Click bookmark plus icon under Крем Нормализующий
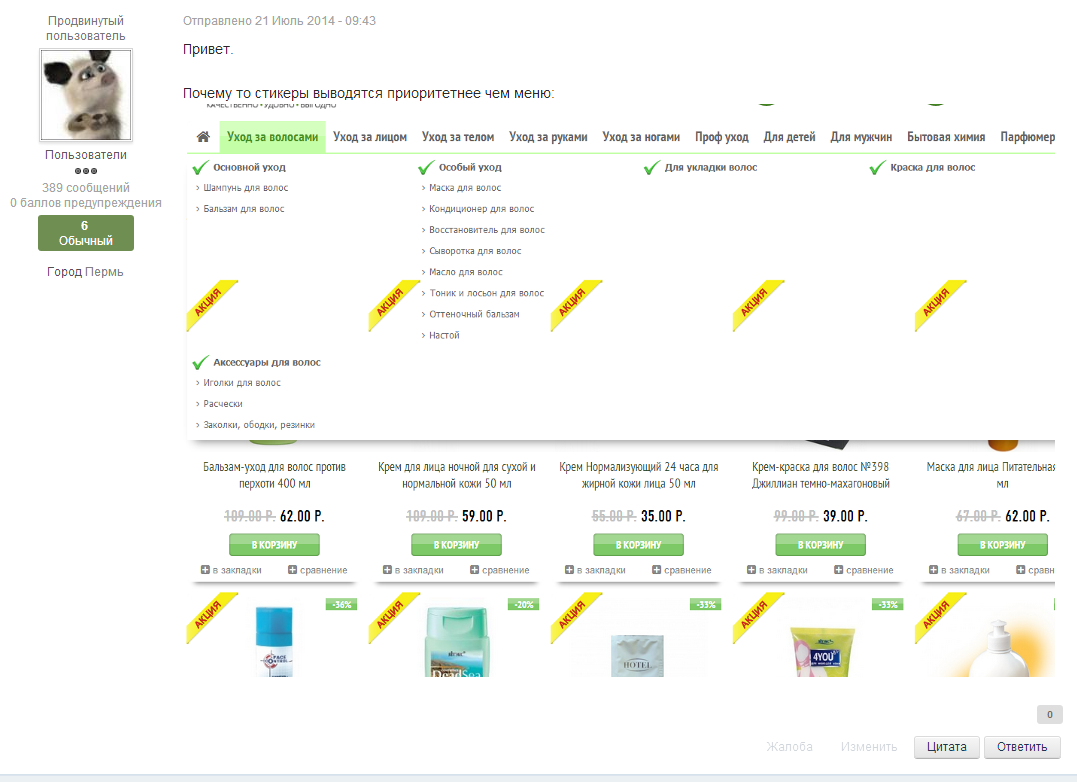The height and width of the screenshot is (782, 1077). [569, 570]
